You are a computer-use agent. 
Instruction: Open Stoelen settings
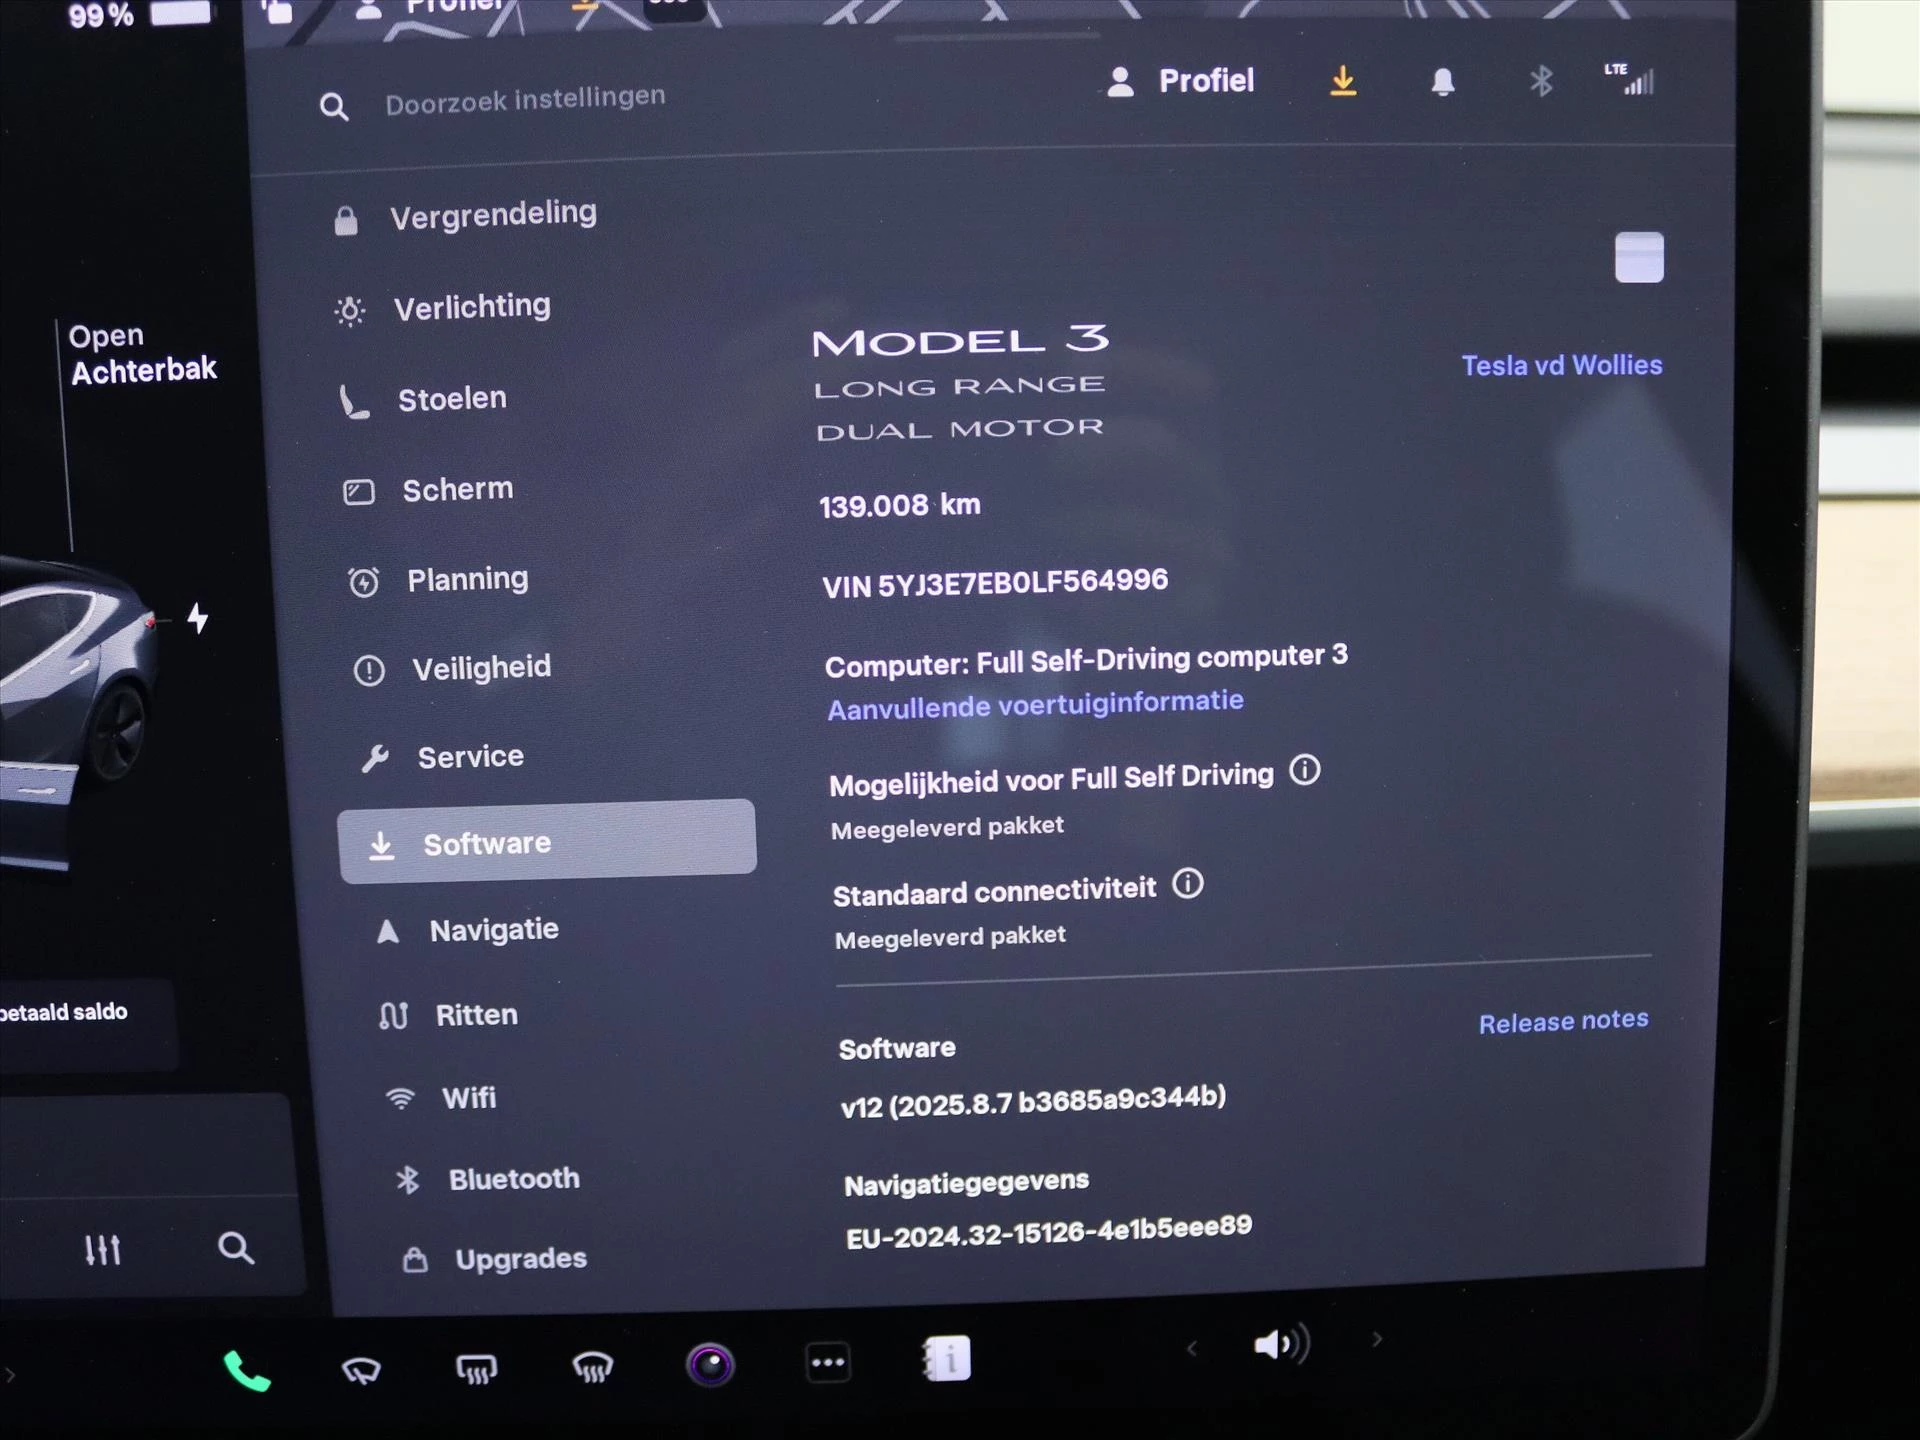pos(423,400)
